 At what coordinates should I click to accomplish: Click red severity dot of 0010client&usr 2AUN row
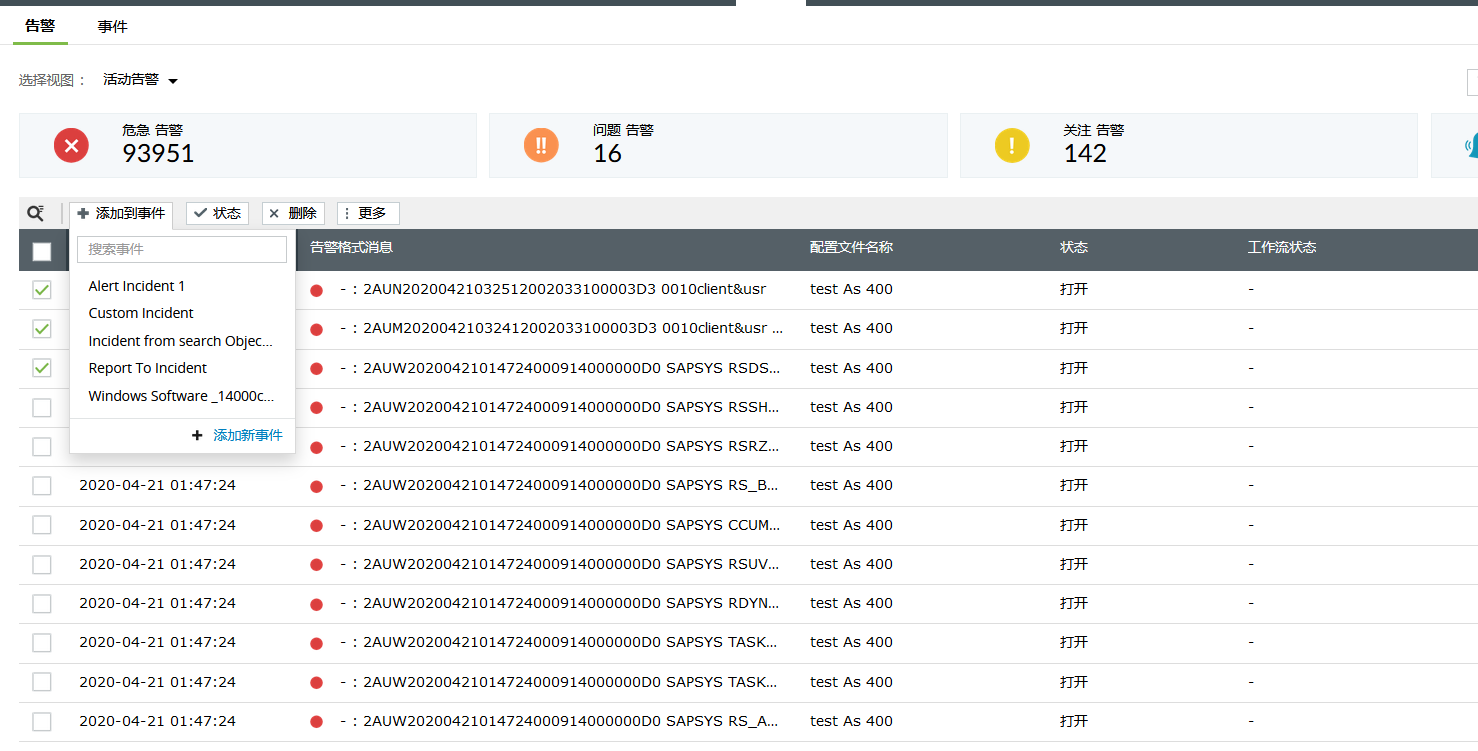(x=317, y=290)
